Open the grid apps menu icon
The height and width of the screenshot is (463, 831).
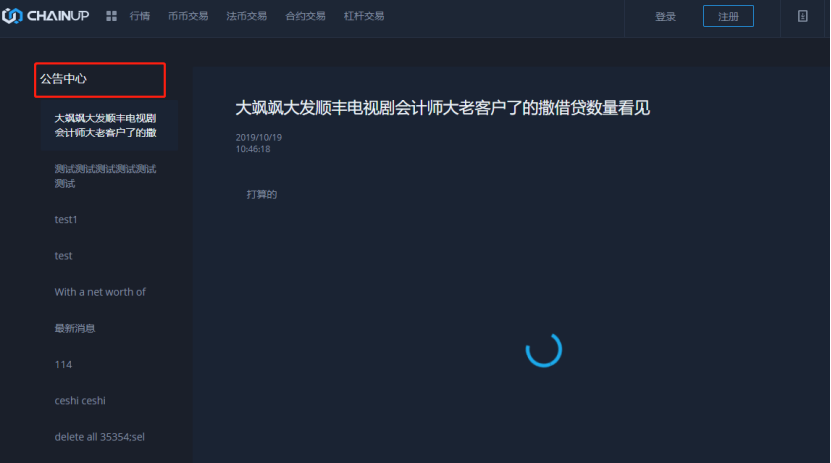[111, 16]
